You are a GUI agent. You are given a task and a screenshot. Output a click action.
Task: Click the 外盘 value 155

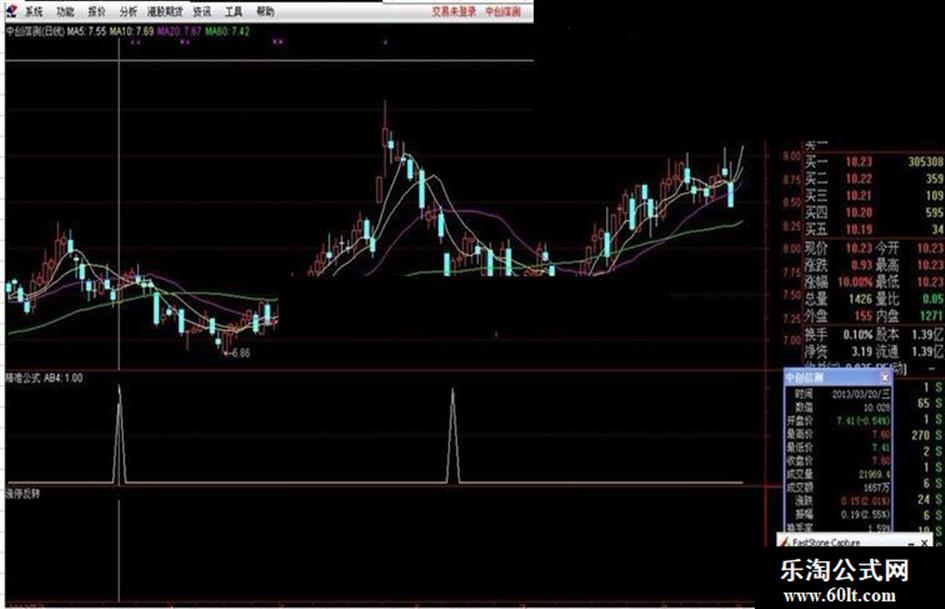(x=863, y=315)
